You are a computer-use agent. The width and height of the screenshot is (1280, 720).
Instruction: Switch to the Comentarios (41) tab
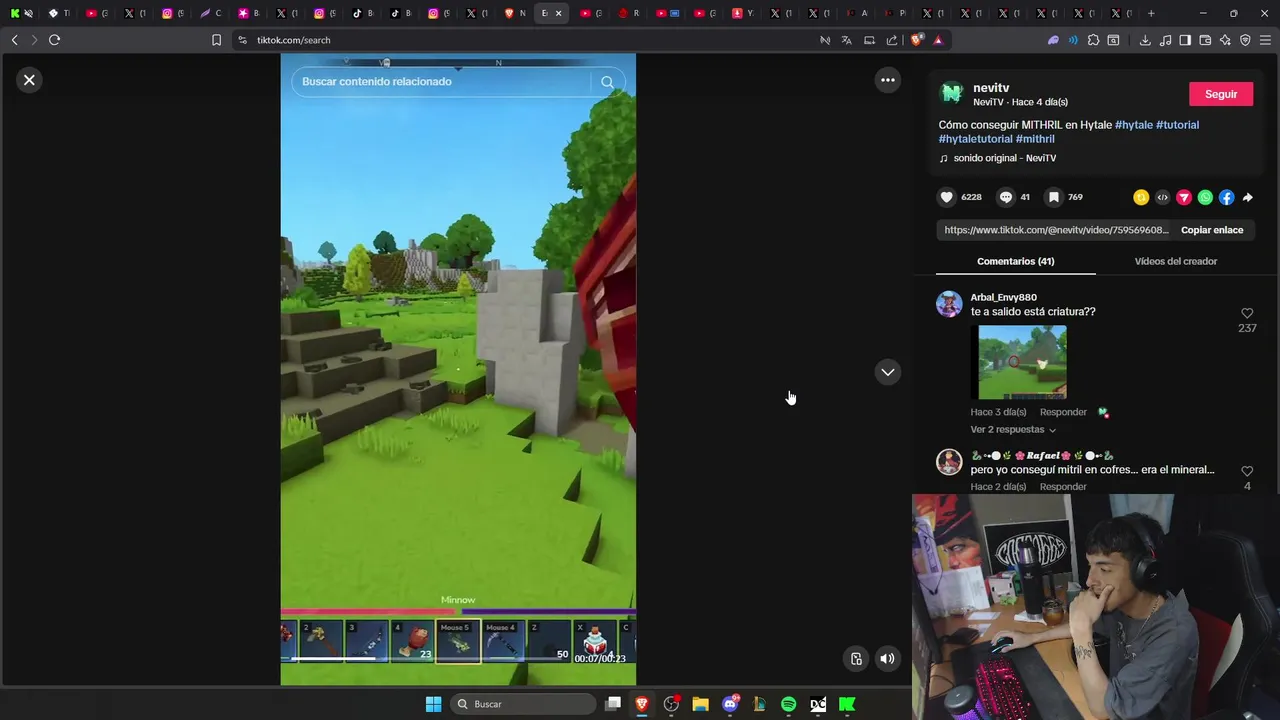click(1015, 261)
